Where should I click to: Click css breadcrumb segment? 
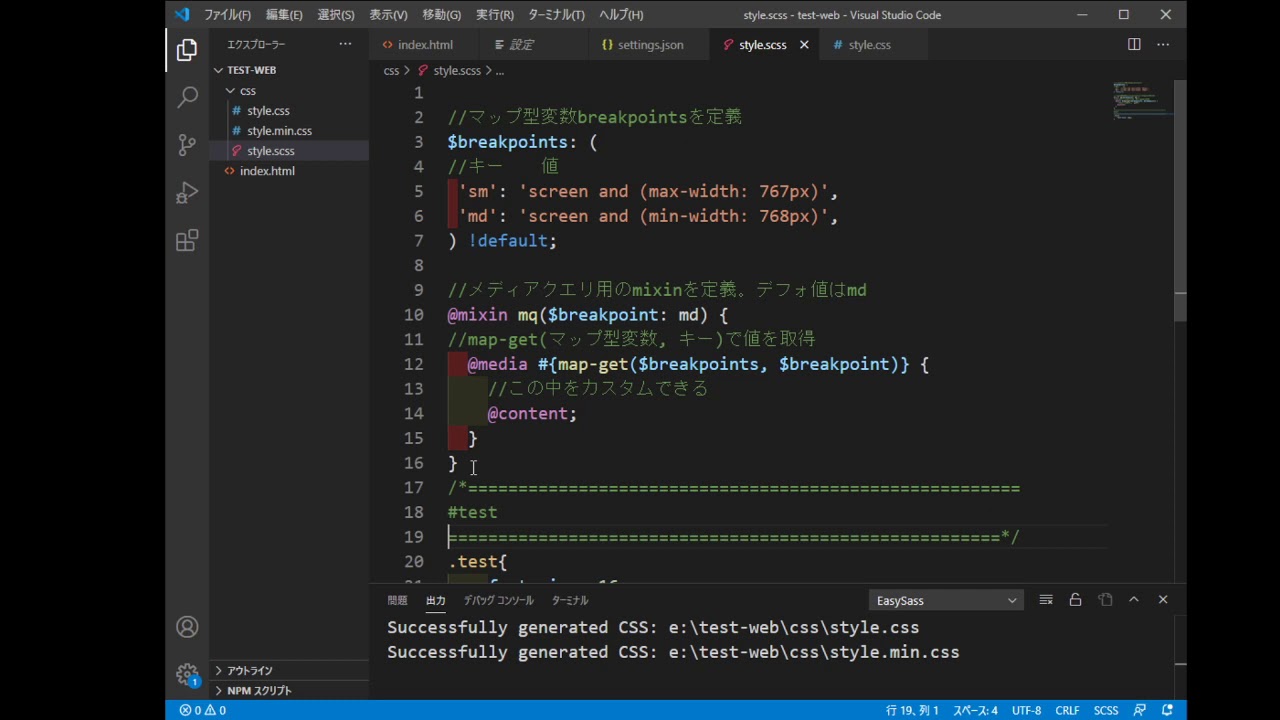pyautogui.click(x=391, y=70)
